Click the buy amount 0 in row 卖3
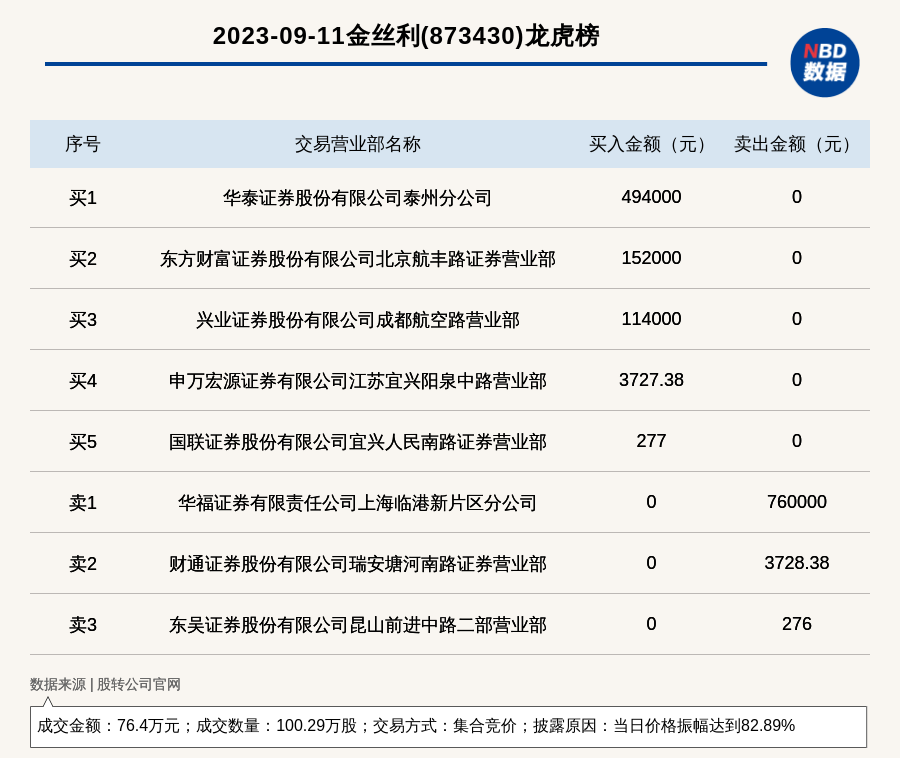This screenshot has height=758, width=900. point(651,623)
